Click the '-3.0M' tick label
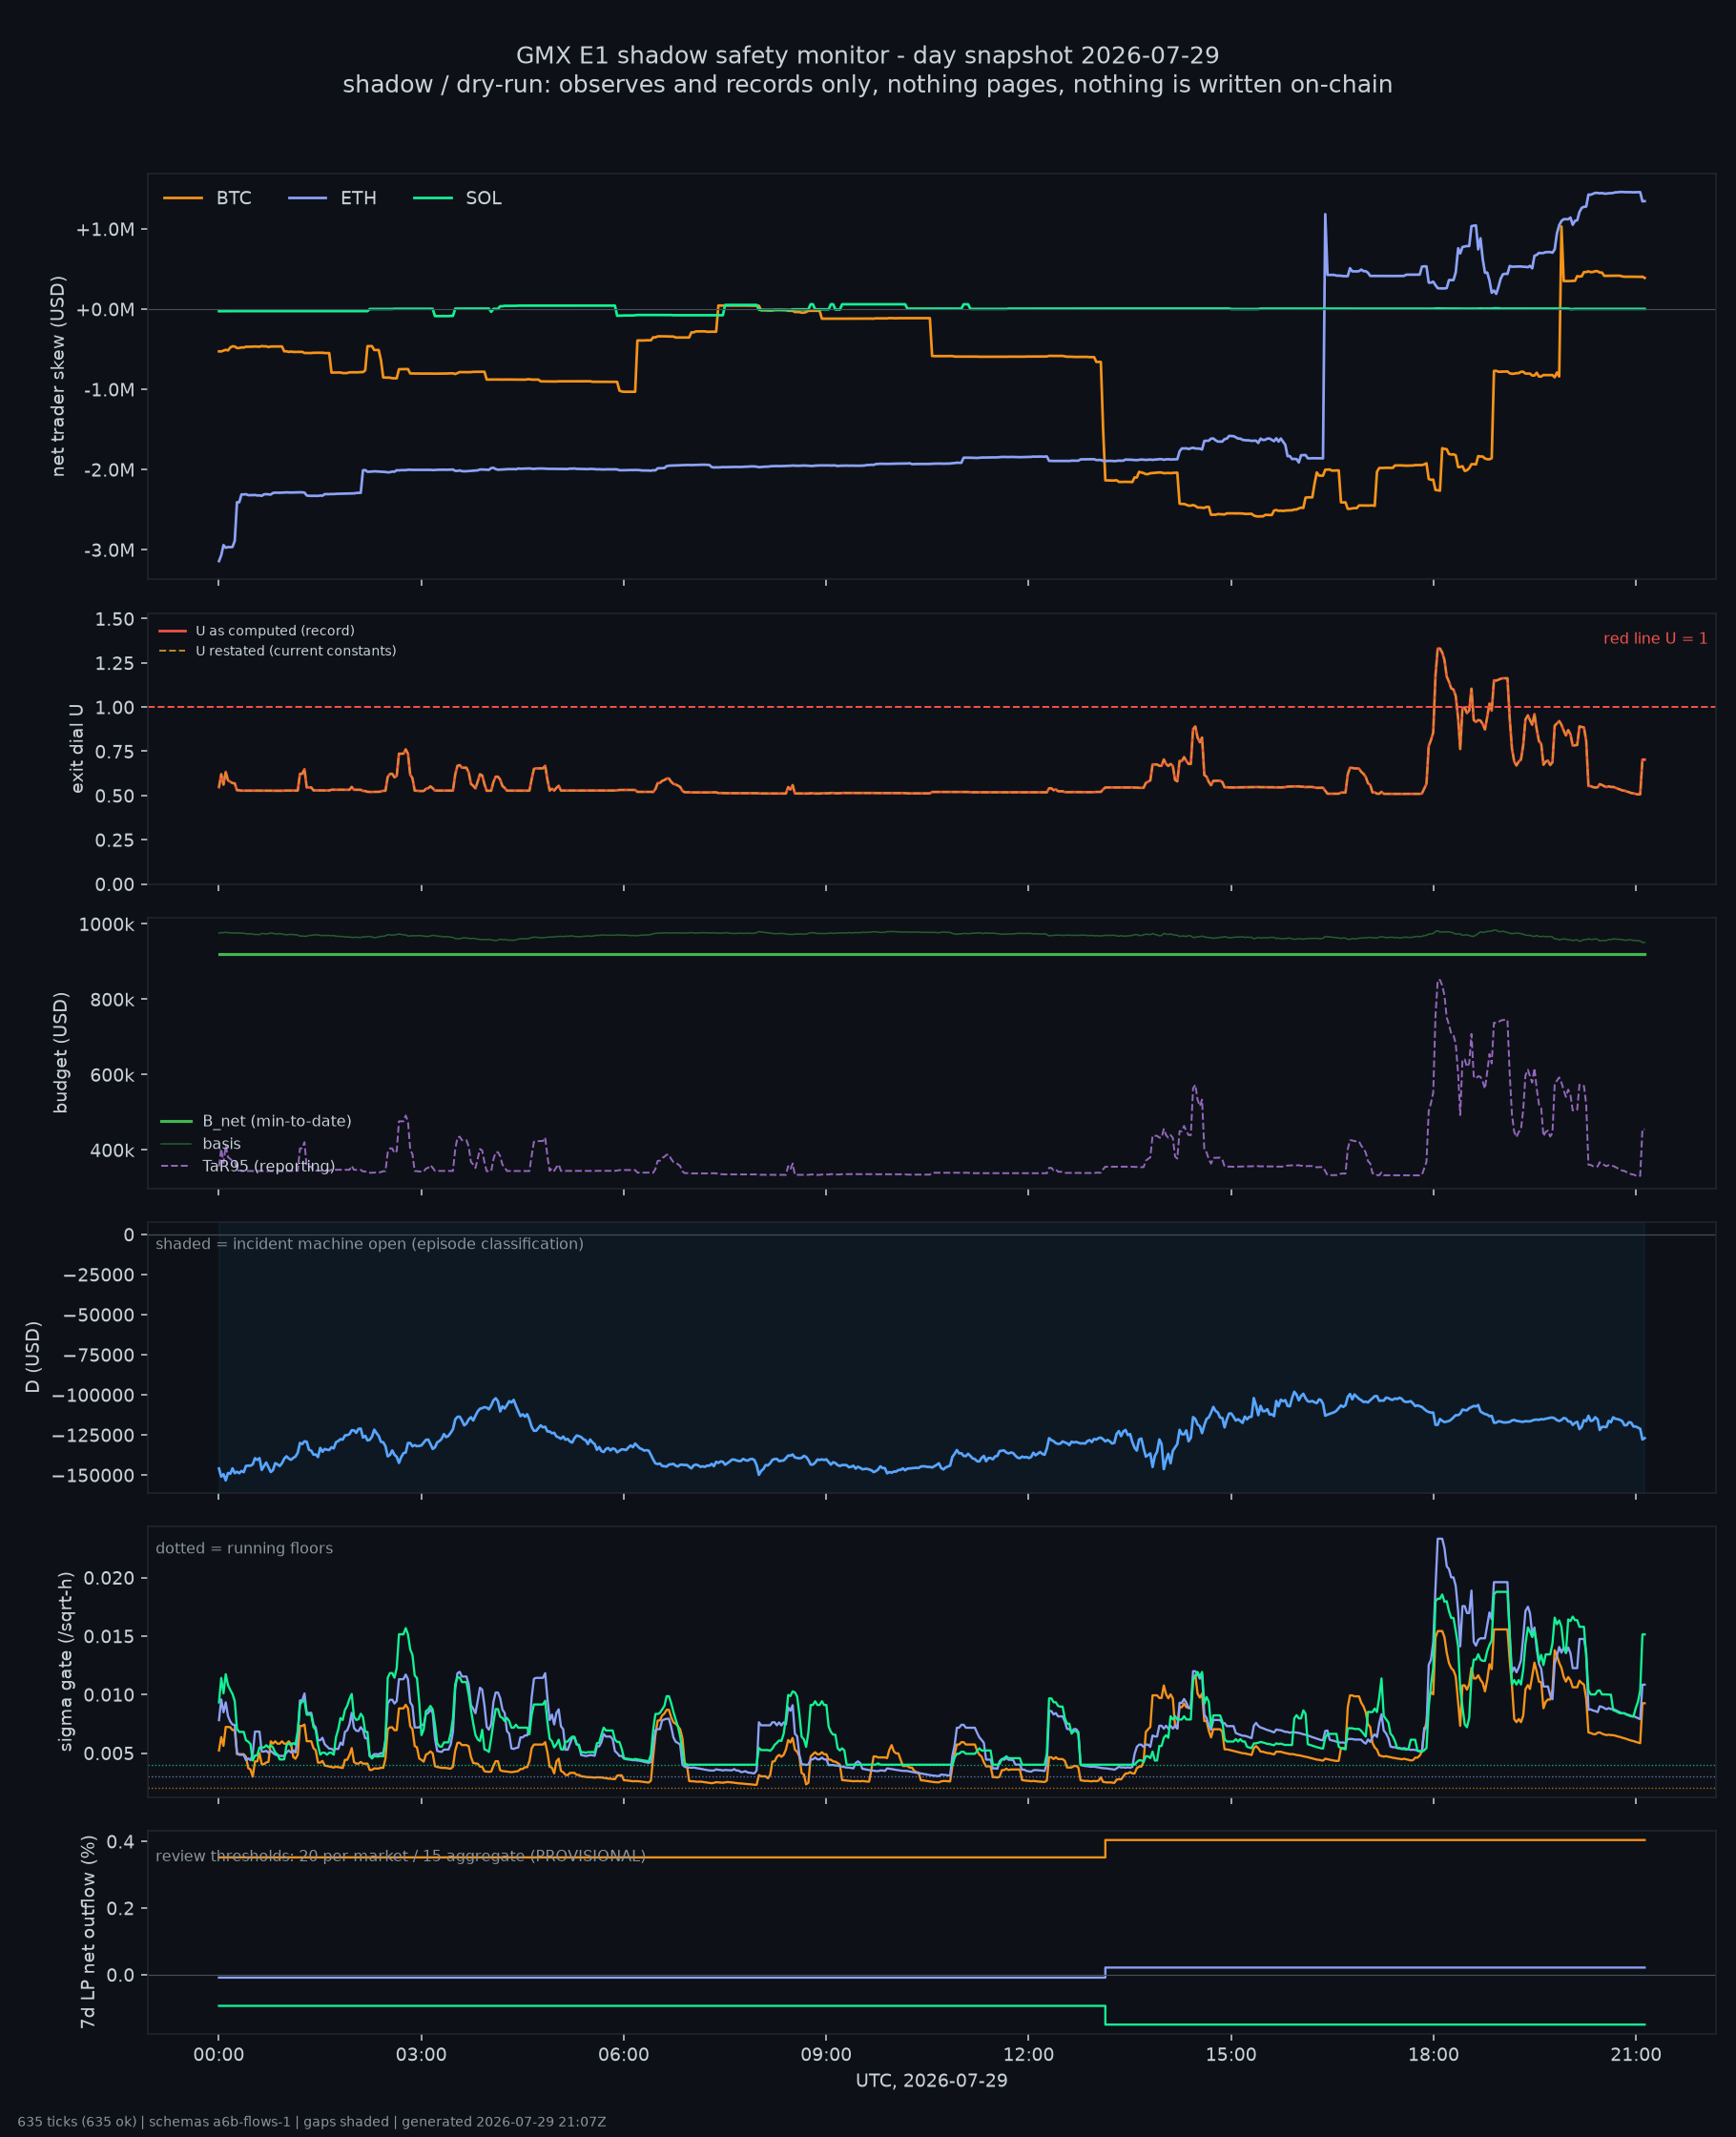 tap(109, 550)
